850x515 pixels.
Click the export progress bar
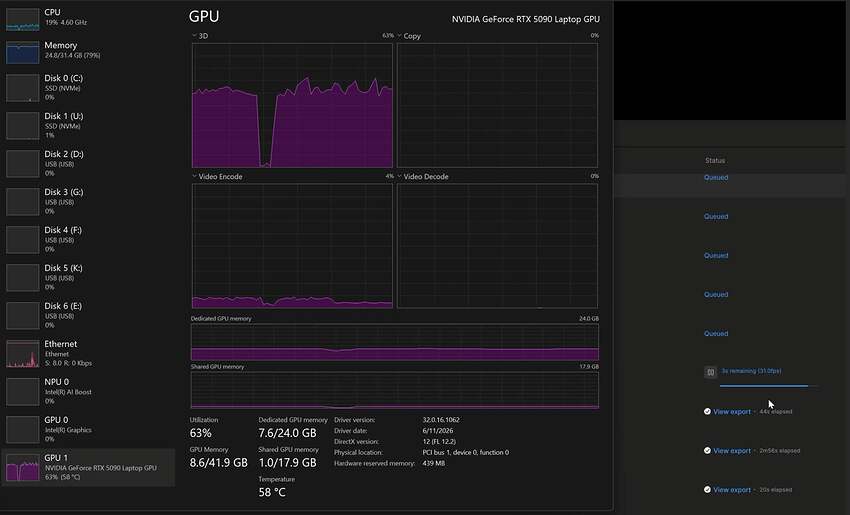click(769, 386)
